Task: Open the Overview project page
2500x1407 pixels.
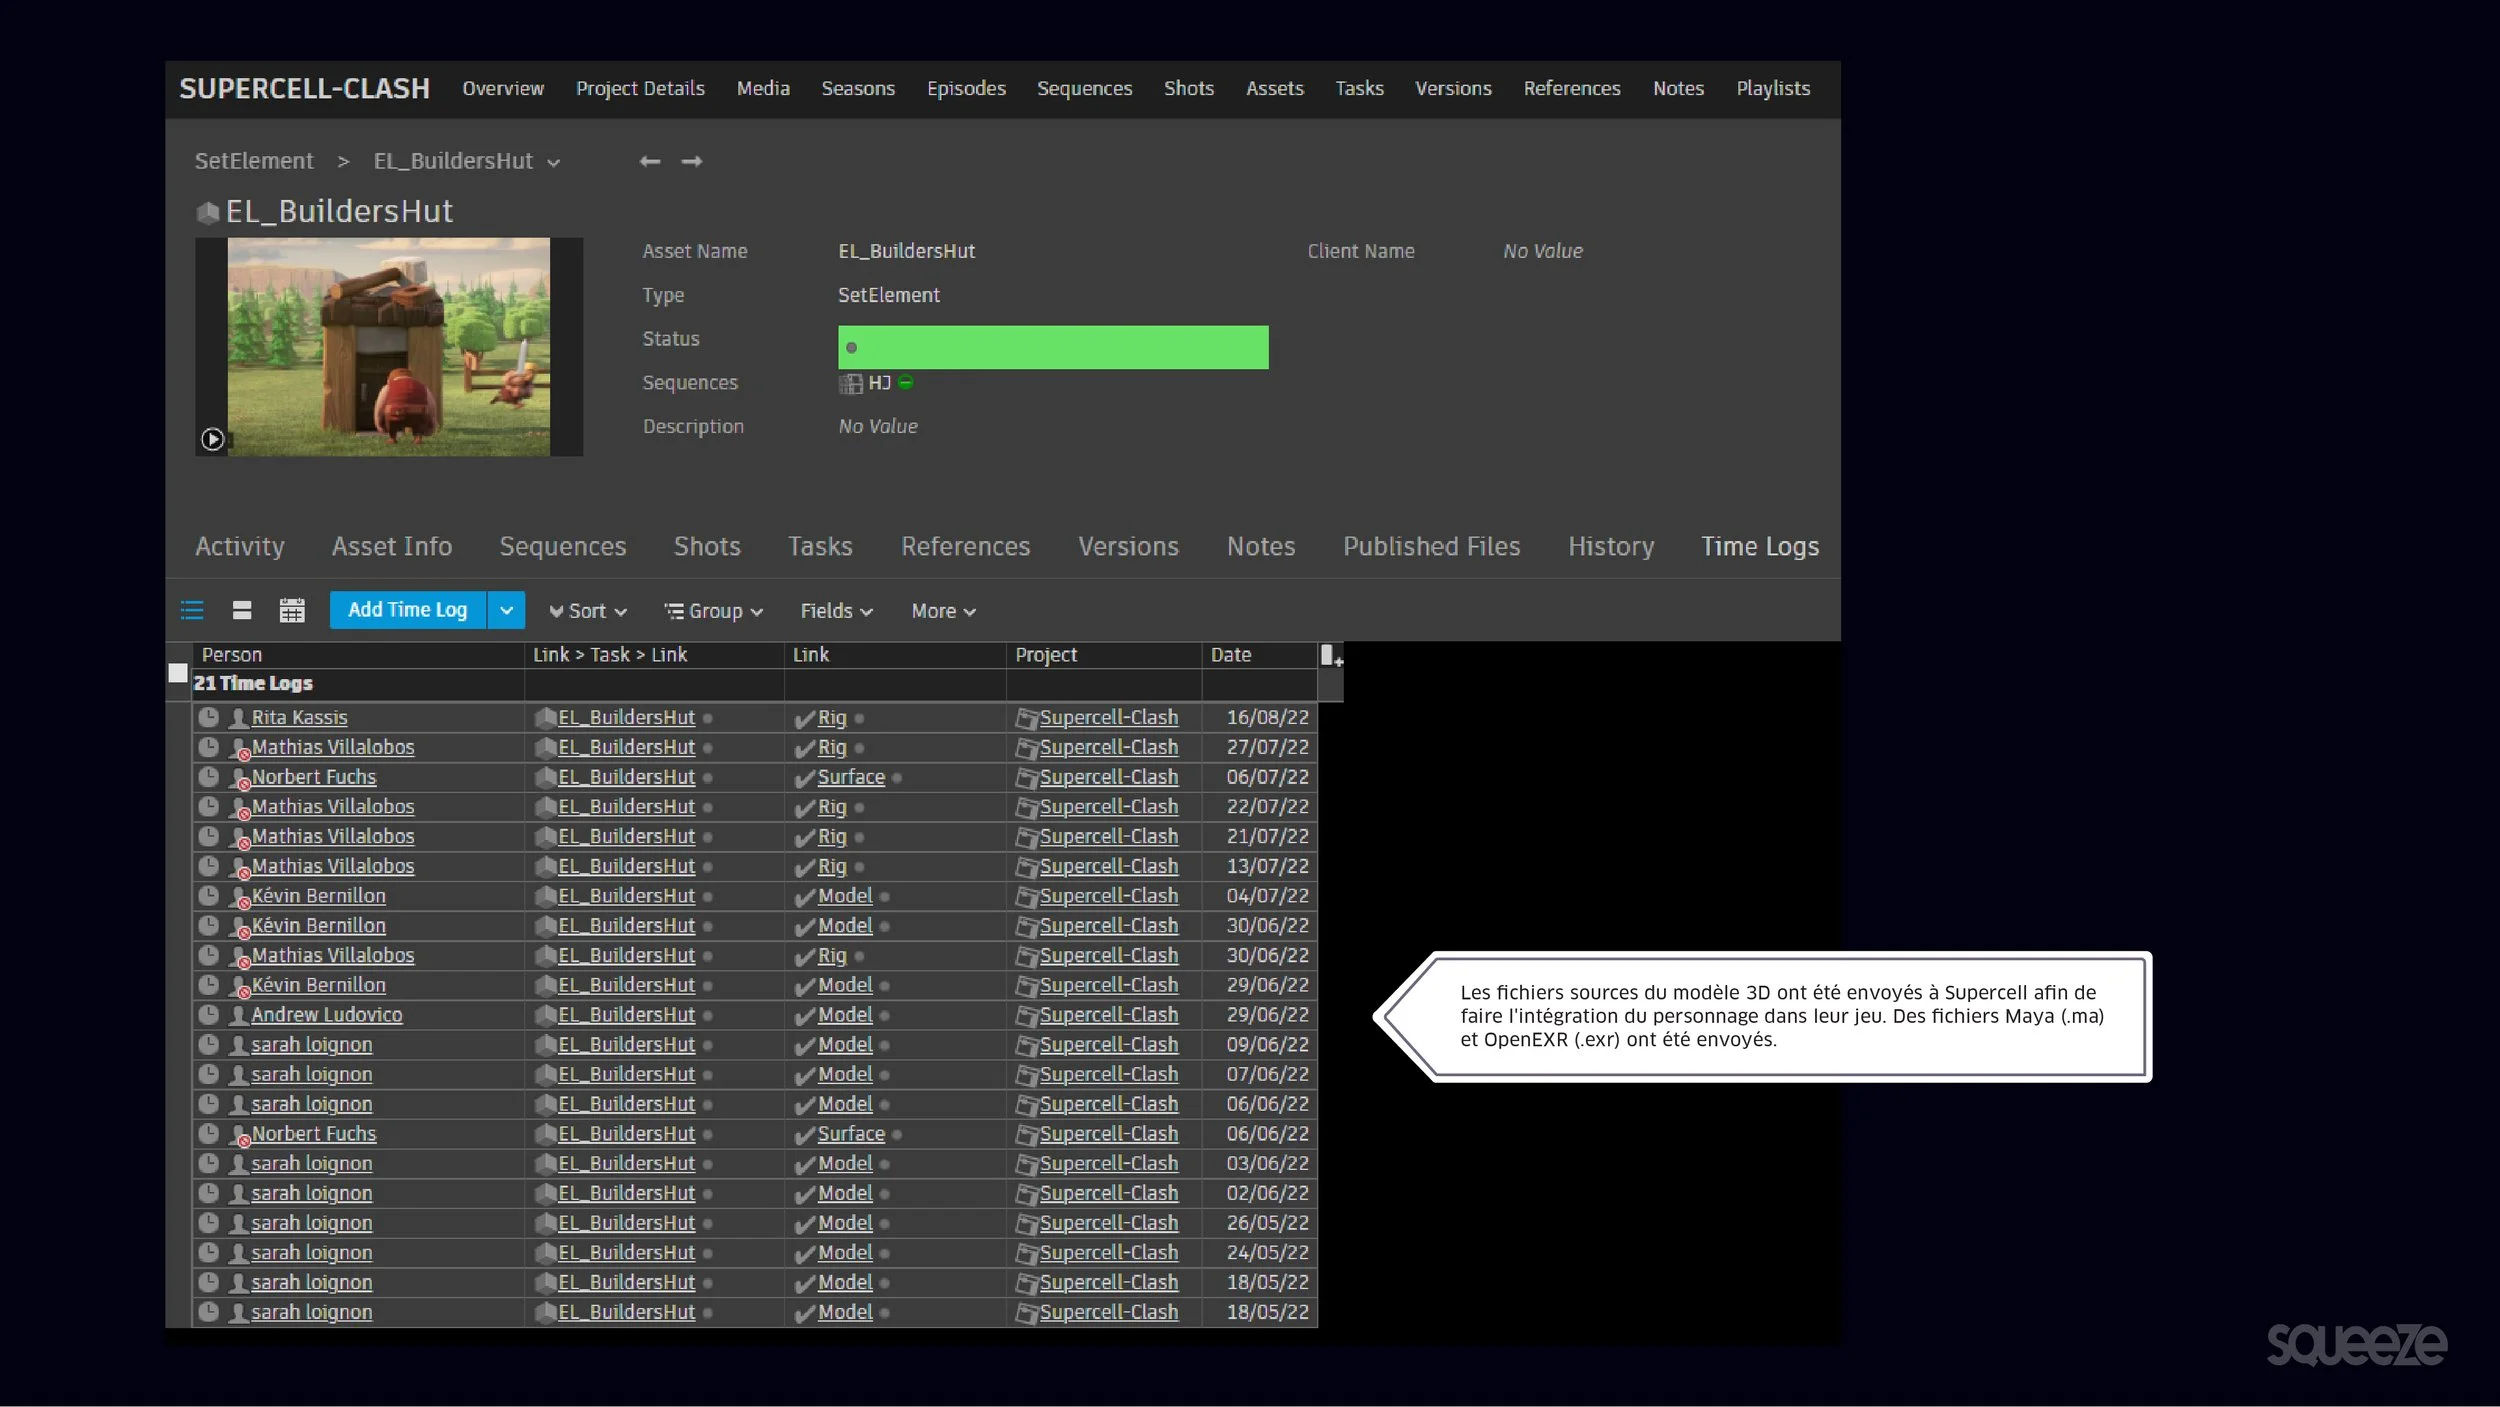Action: (x=503, y=88)
